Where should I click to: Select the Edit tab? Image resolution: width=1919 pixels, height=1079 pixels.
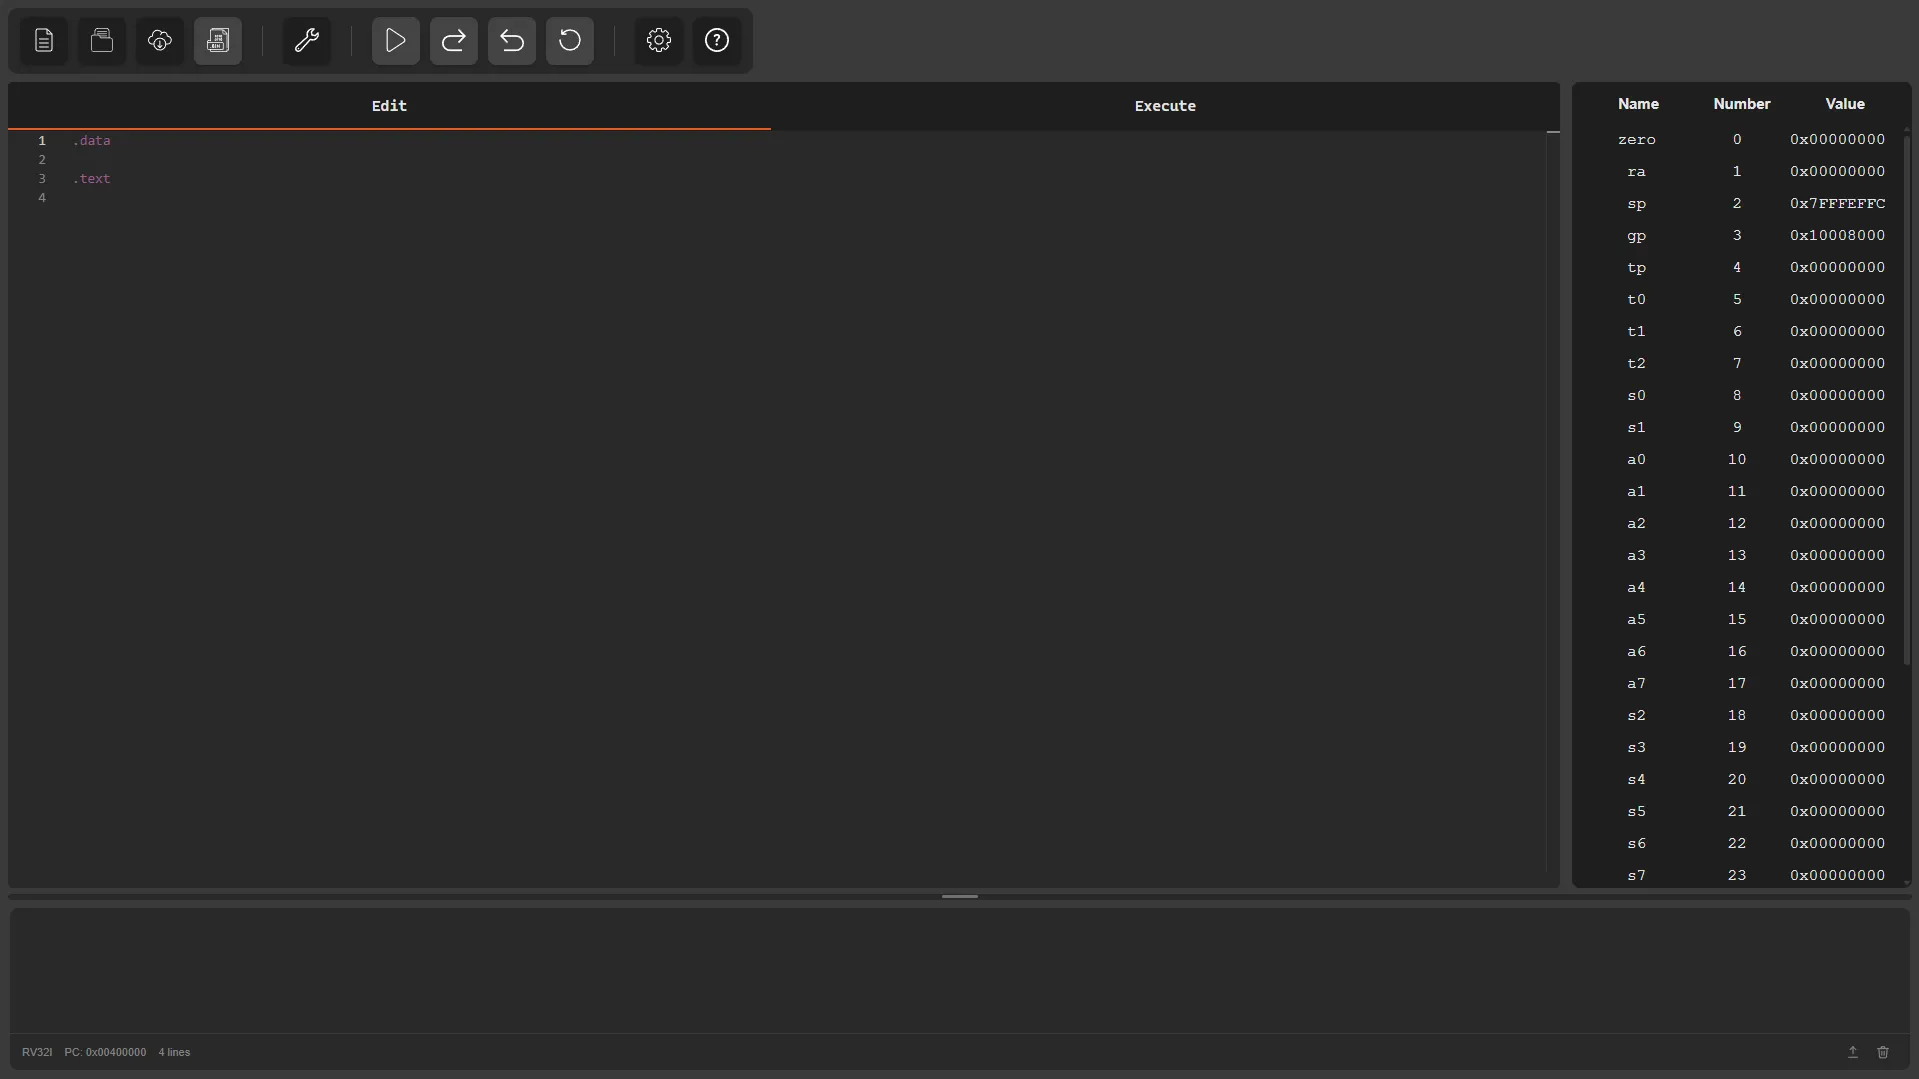(x=389, y=105)
